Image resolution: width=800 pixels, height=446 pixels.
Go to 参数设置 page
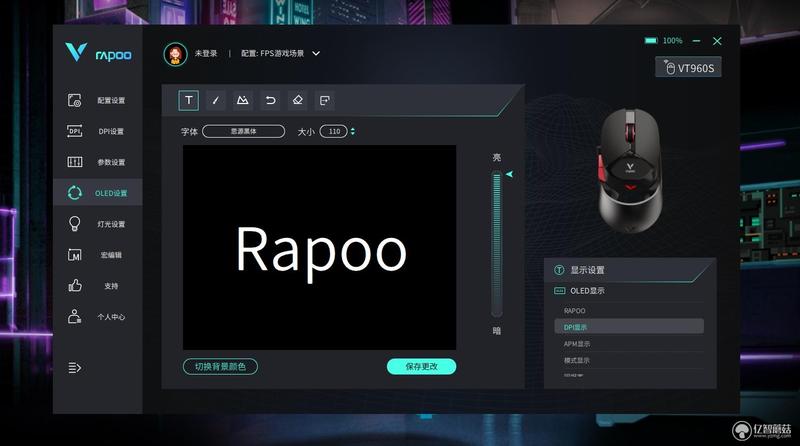pyautogui.click(x=97, y=162)
